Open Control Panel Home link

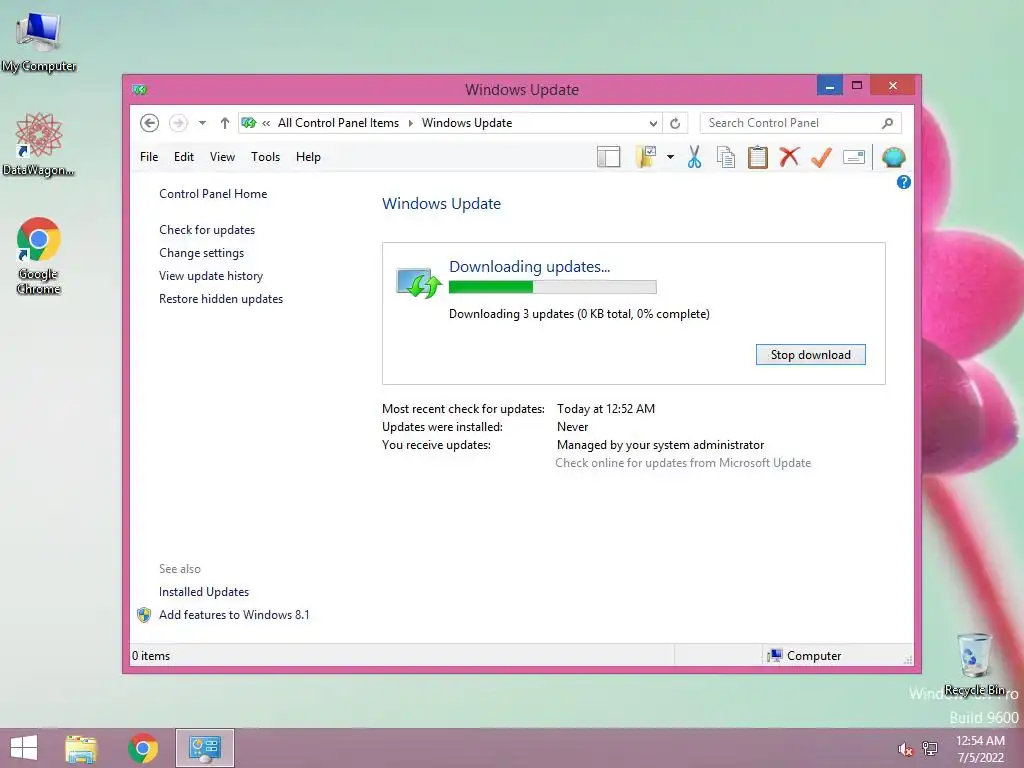213,194
